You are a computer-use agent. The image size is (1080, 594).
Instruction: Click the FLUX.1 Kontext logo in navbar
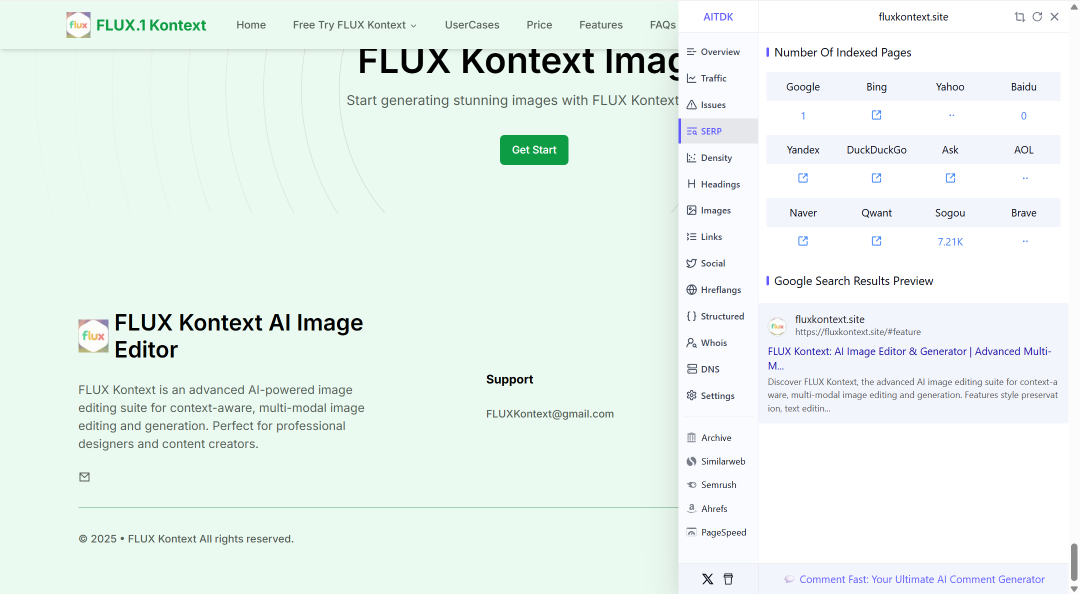pos(136,25)
